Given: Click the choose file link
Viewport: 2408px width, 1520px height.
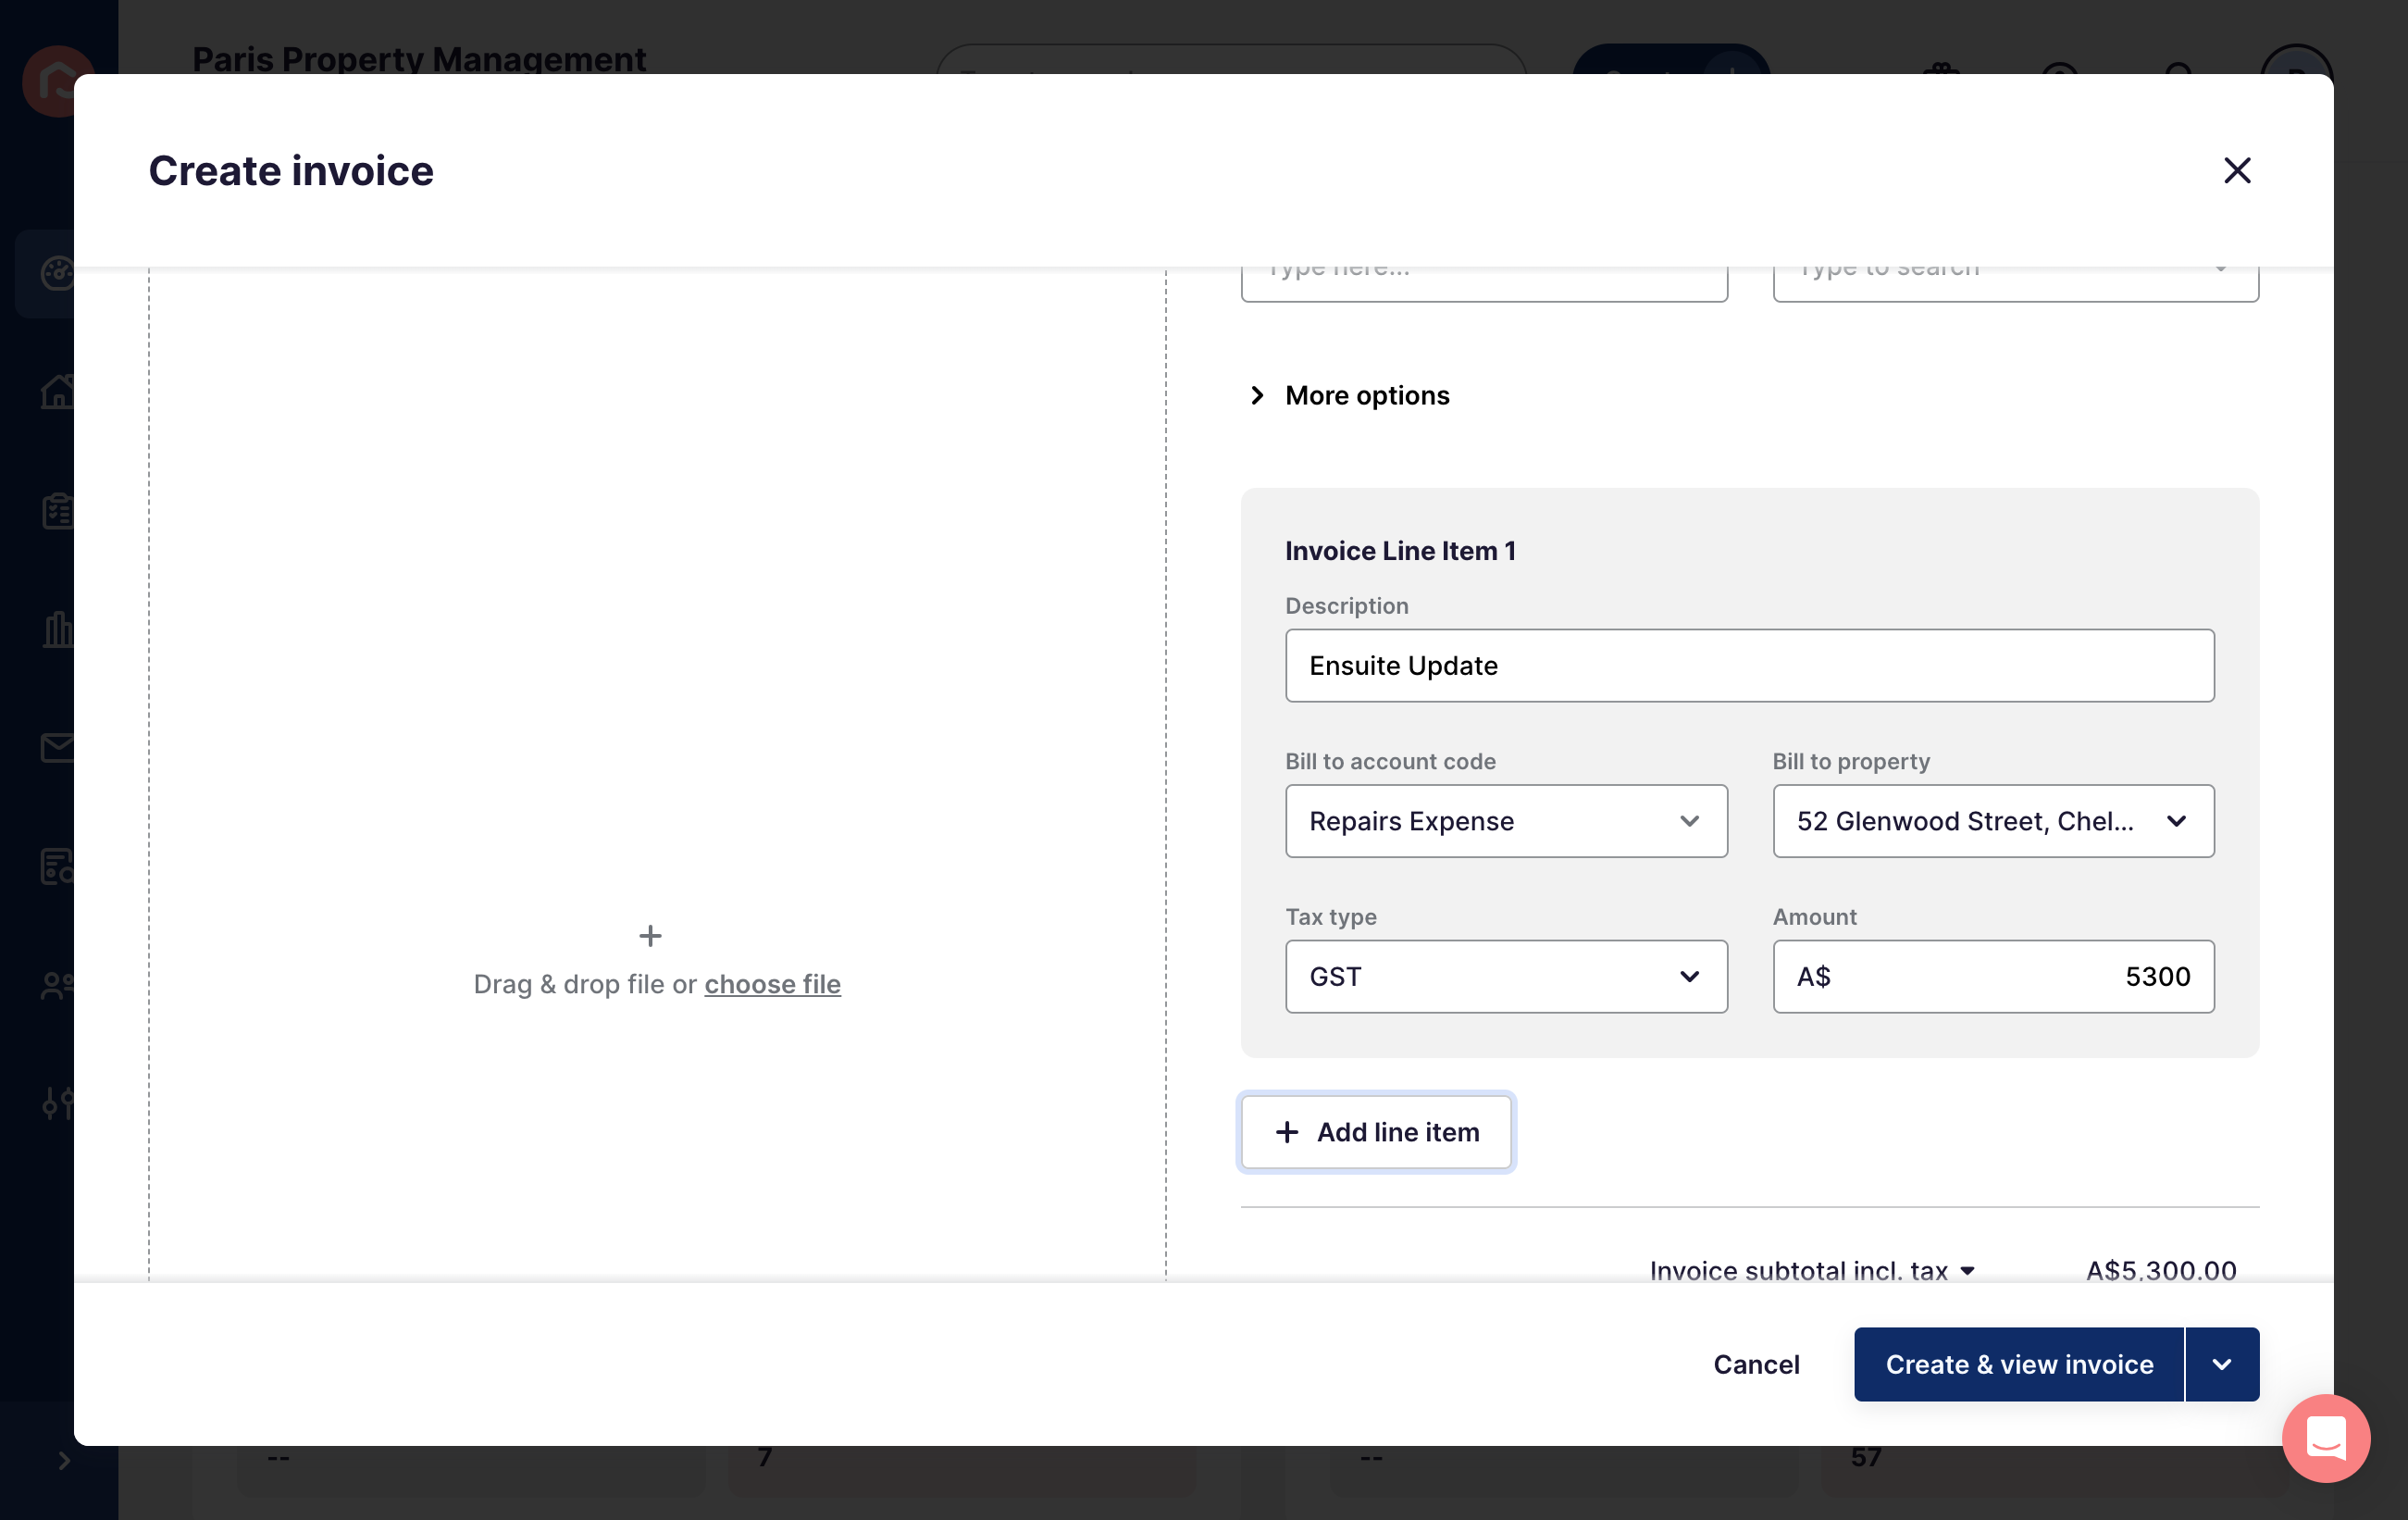Looking at the screenshot, I should click(x=772, y=984).
